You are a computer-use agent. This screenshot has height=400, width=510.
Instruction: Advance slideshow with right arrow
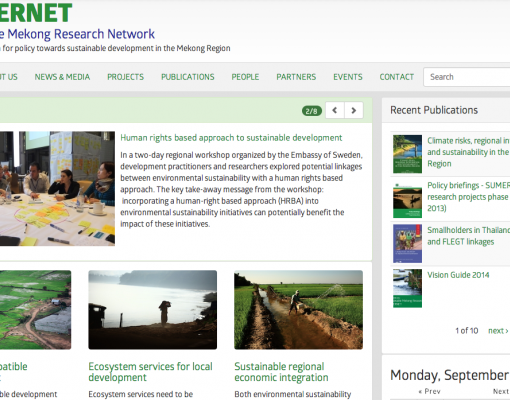[354, 110]
